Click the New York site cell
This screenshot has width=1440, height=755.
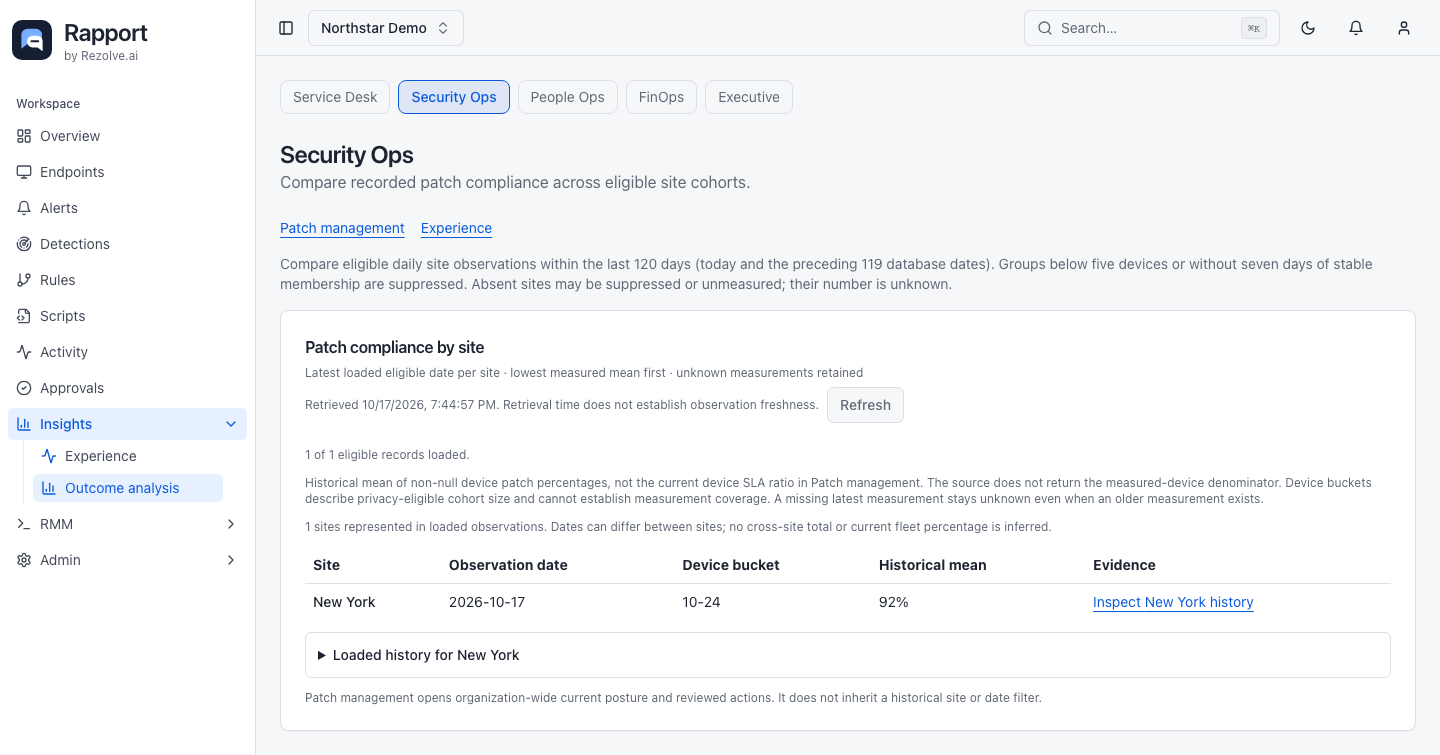click(x=344, y=602)
